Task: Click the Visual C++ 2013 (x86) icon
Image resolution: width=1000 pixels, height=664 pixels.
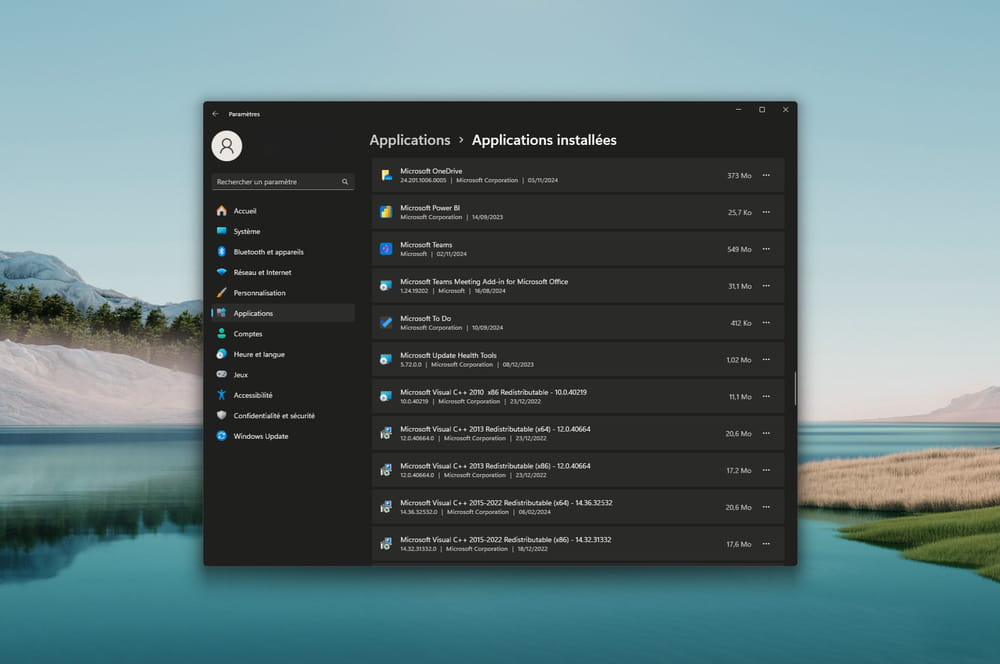Action: coord(386,471)
